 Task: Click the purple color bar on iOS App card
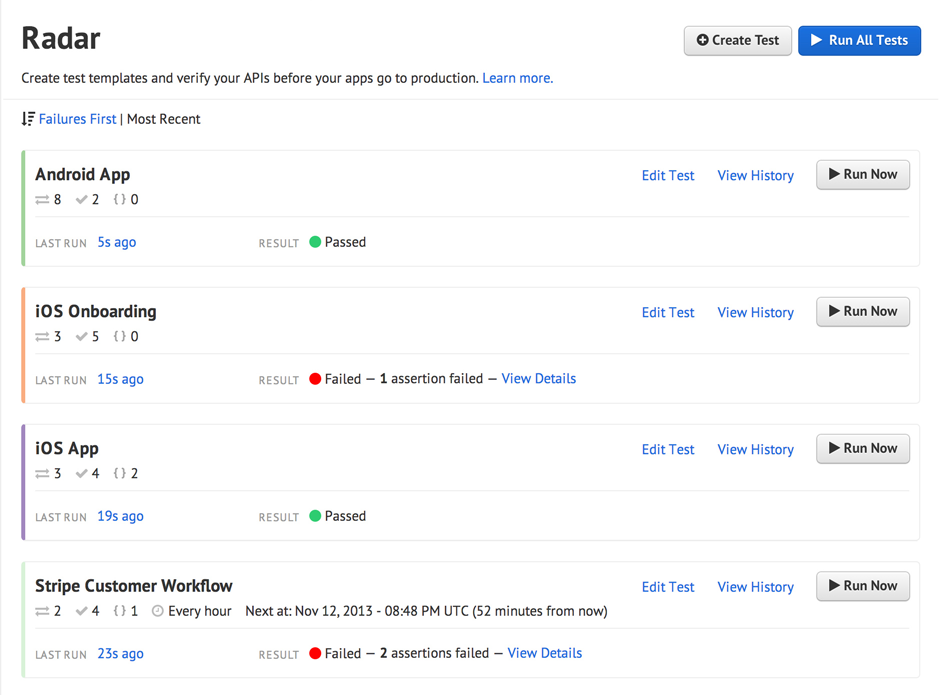(x=23, y=482)
